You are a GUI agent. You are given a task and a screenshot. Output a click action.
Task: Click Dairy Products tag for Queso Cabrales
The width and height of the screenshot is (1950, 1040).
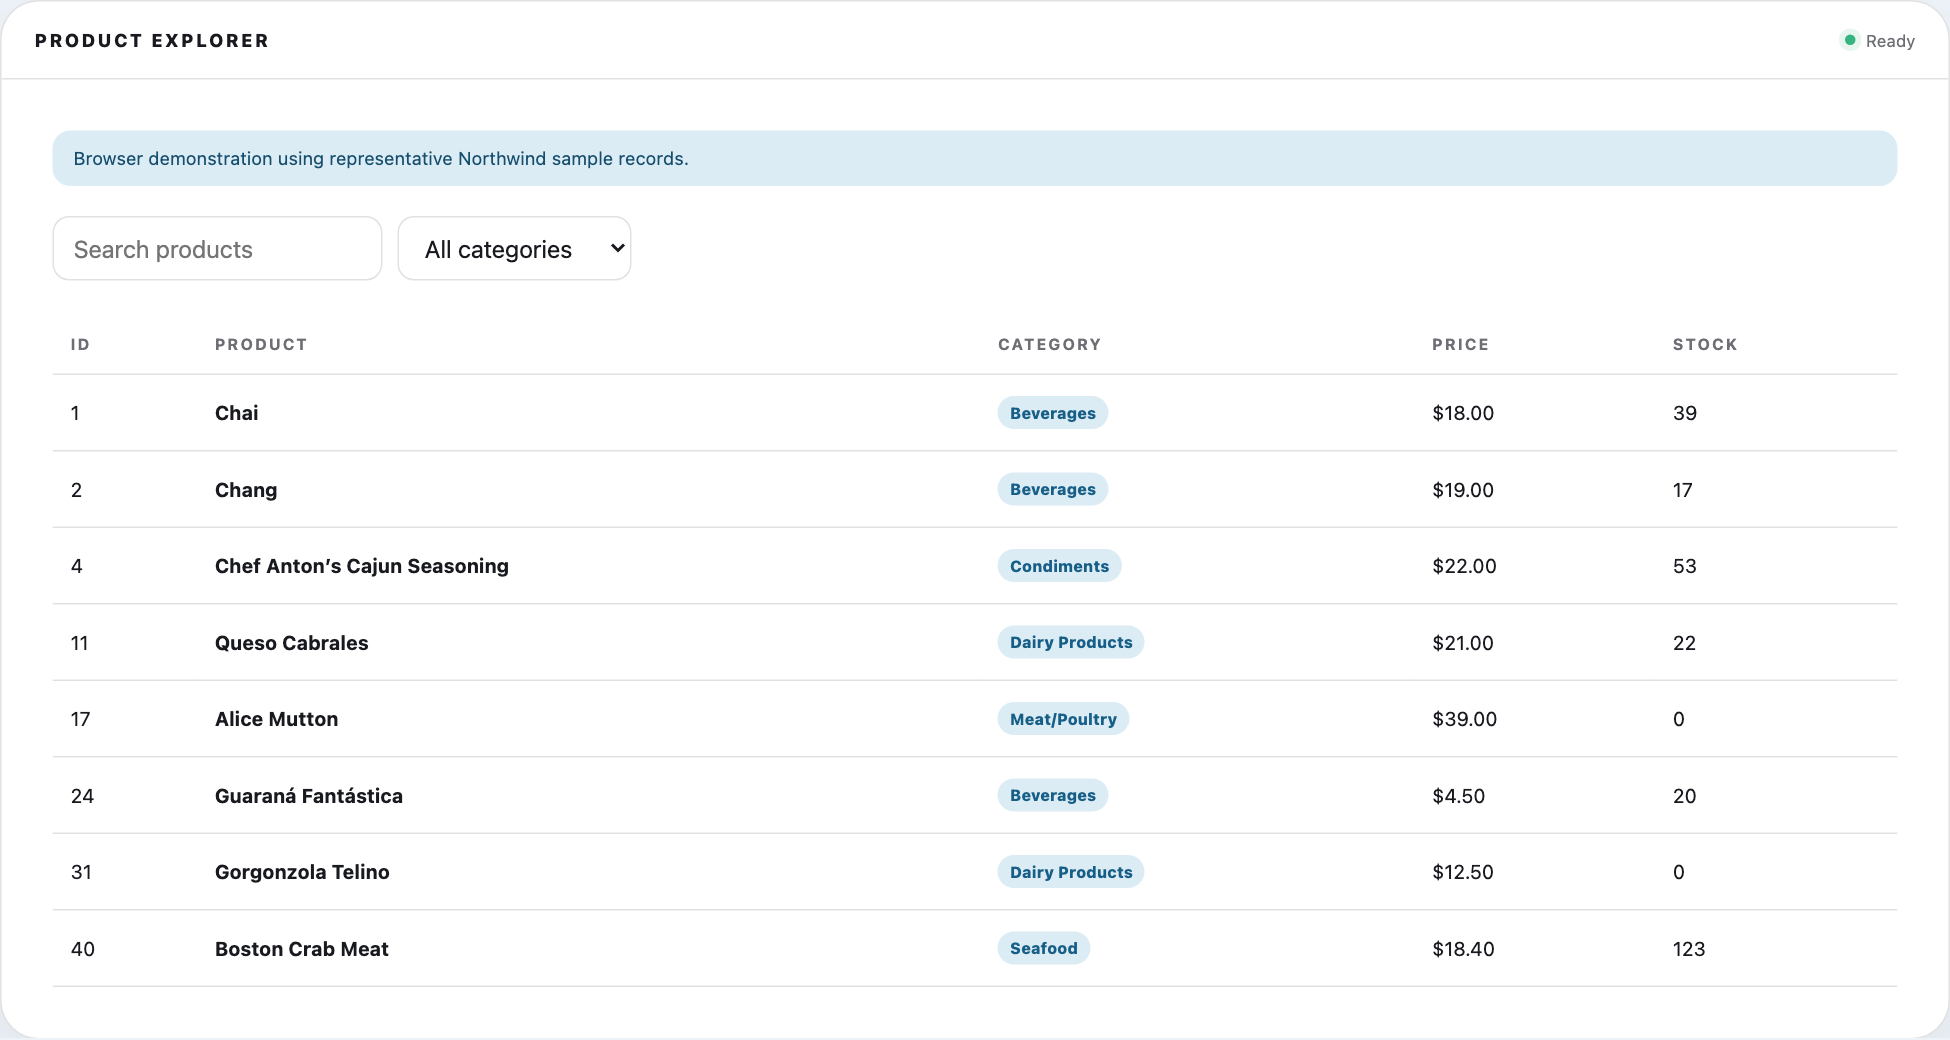1071,642
